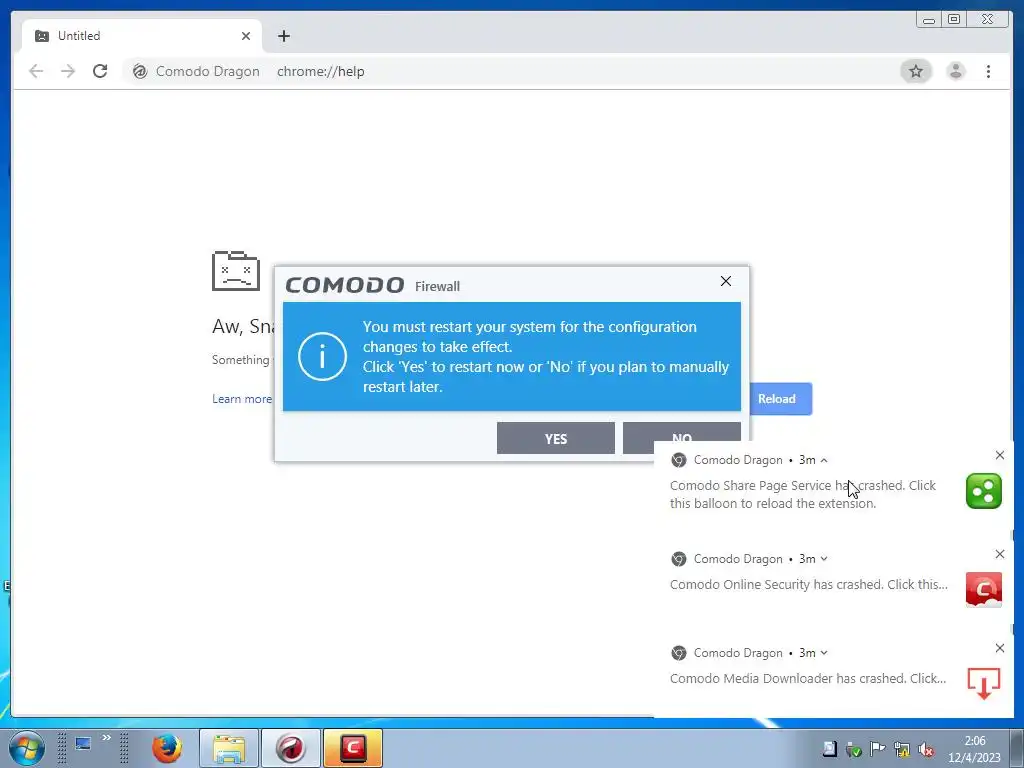1024x768 pixels.
Task: Close the Untitled tab
Action: 246,36
